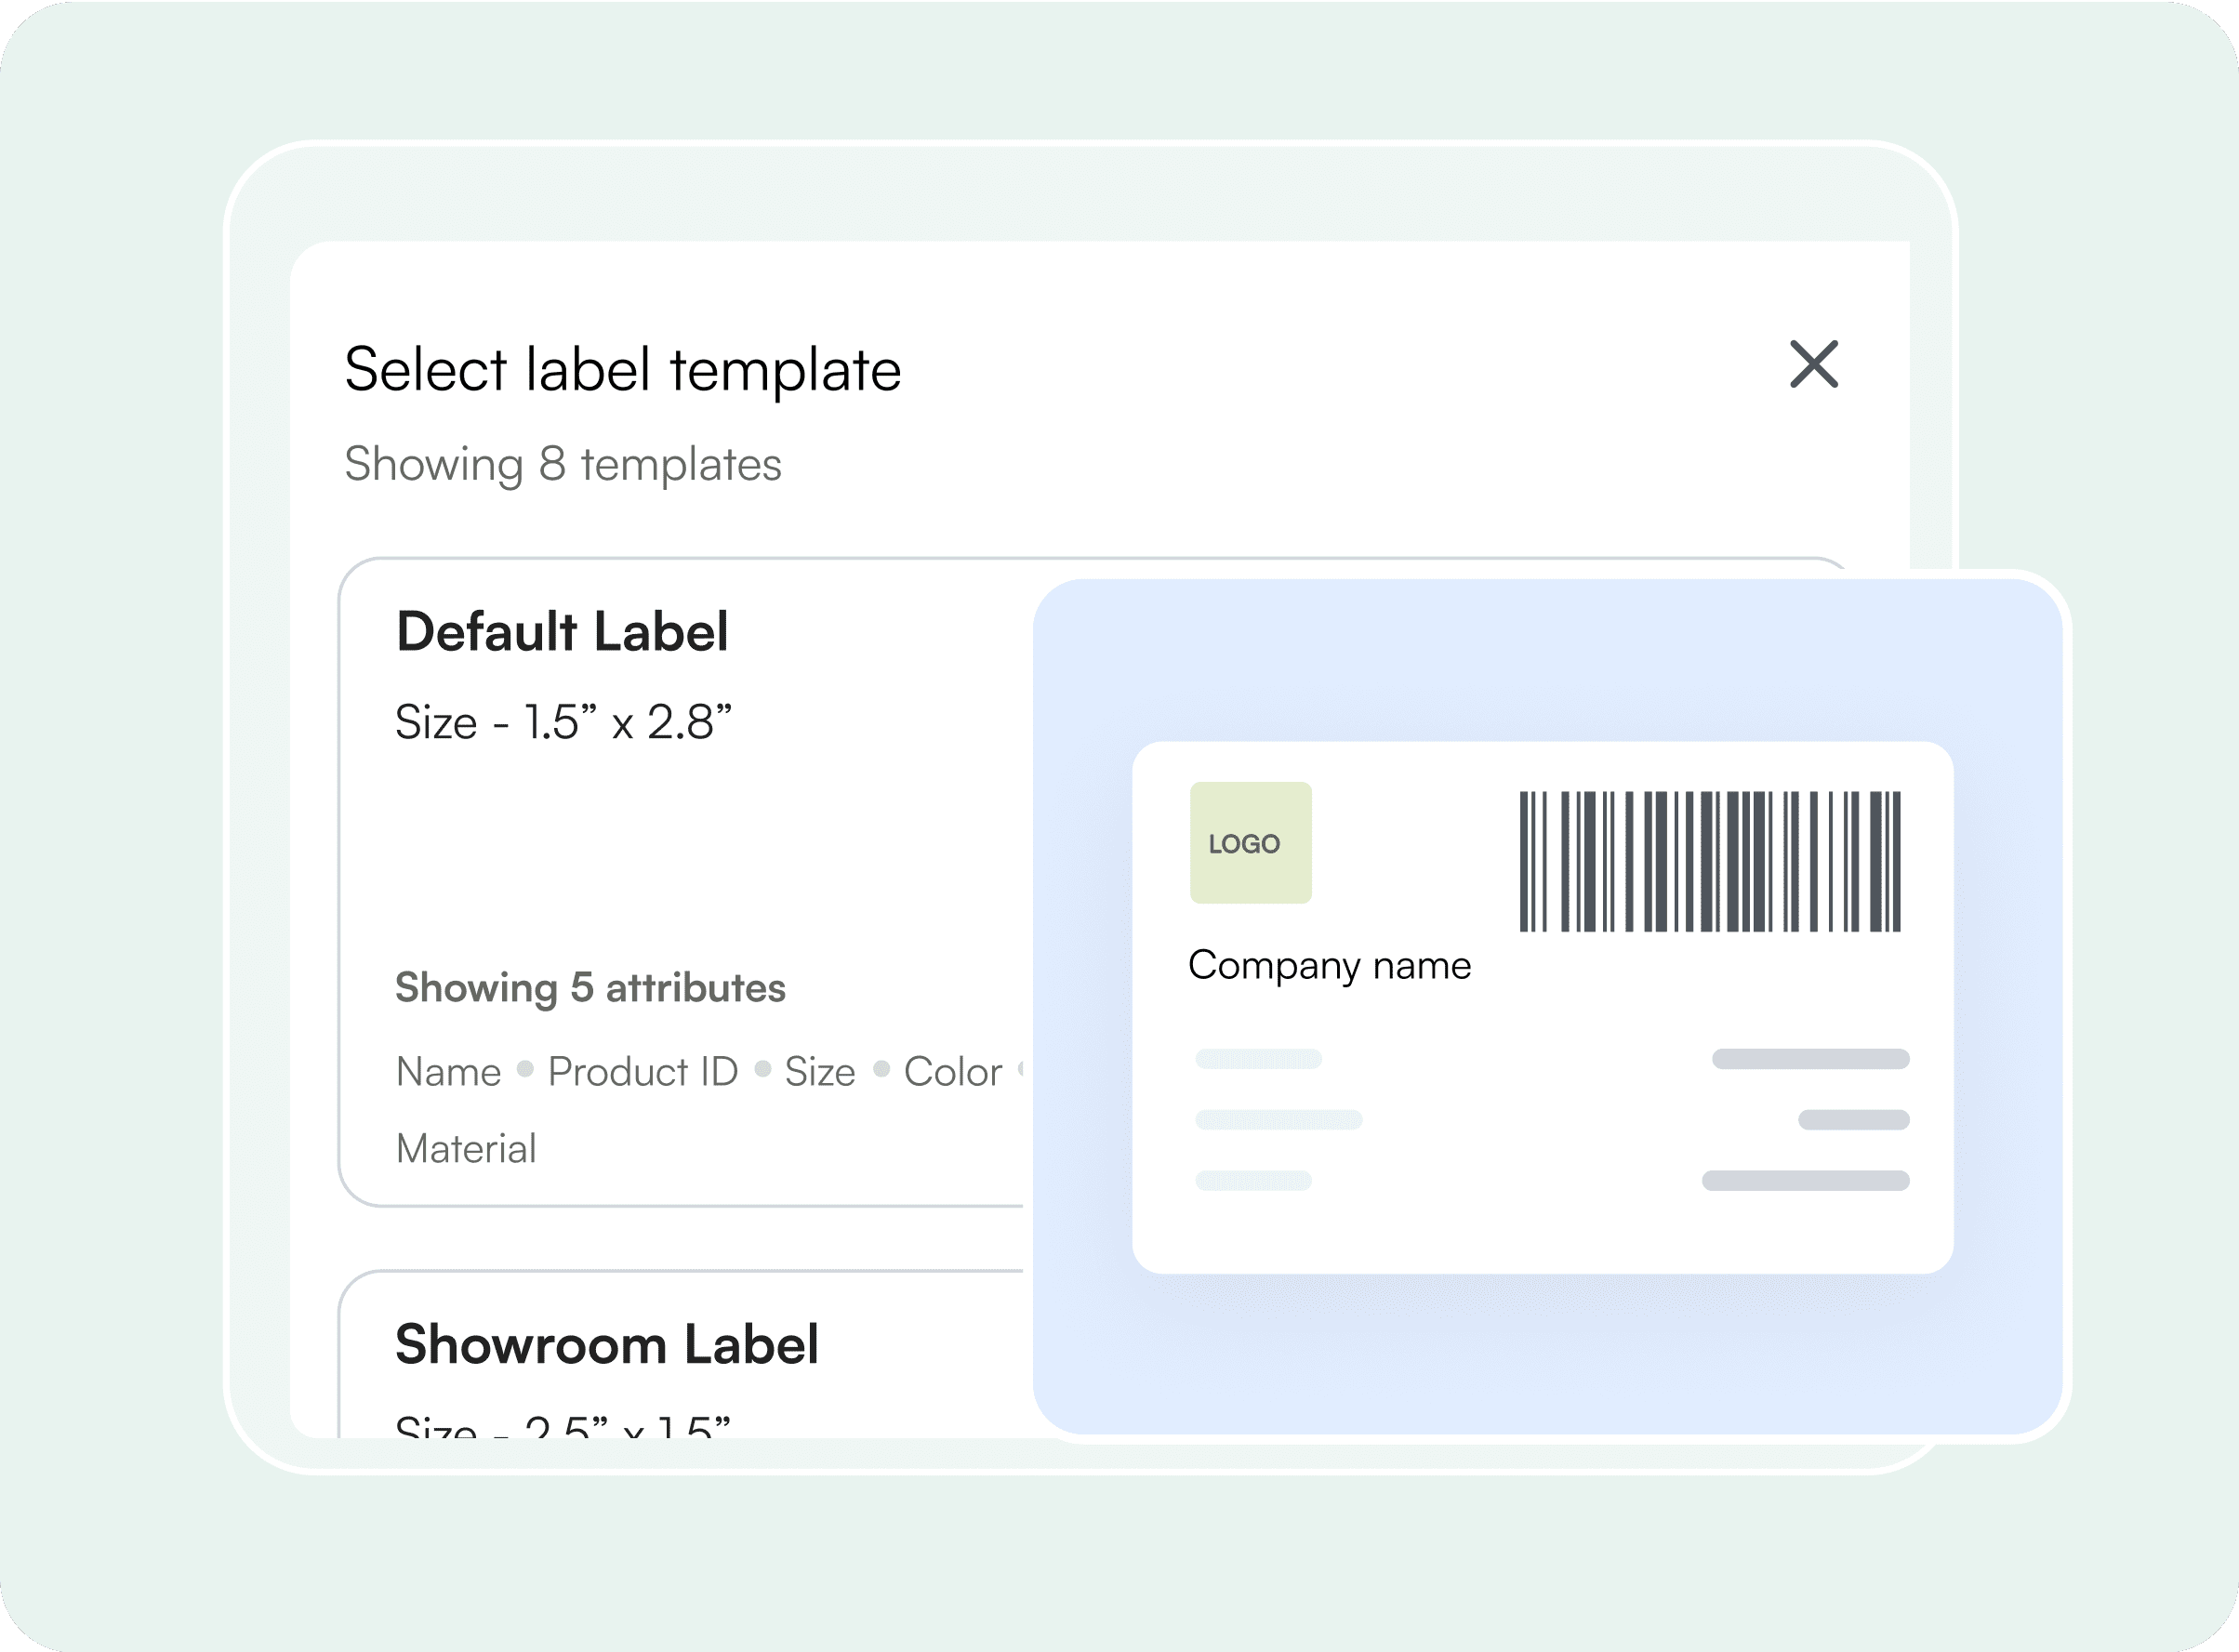
Task: Click the Select label template heading
Action: tap(622, 370)
